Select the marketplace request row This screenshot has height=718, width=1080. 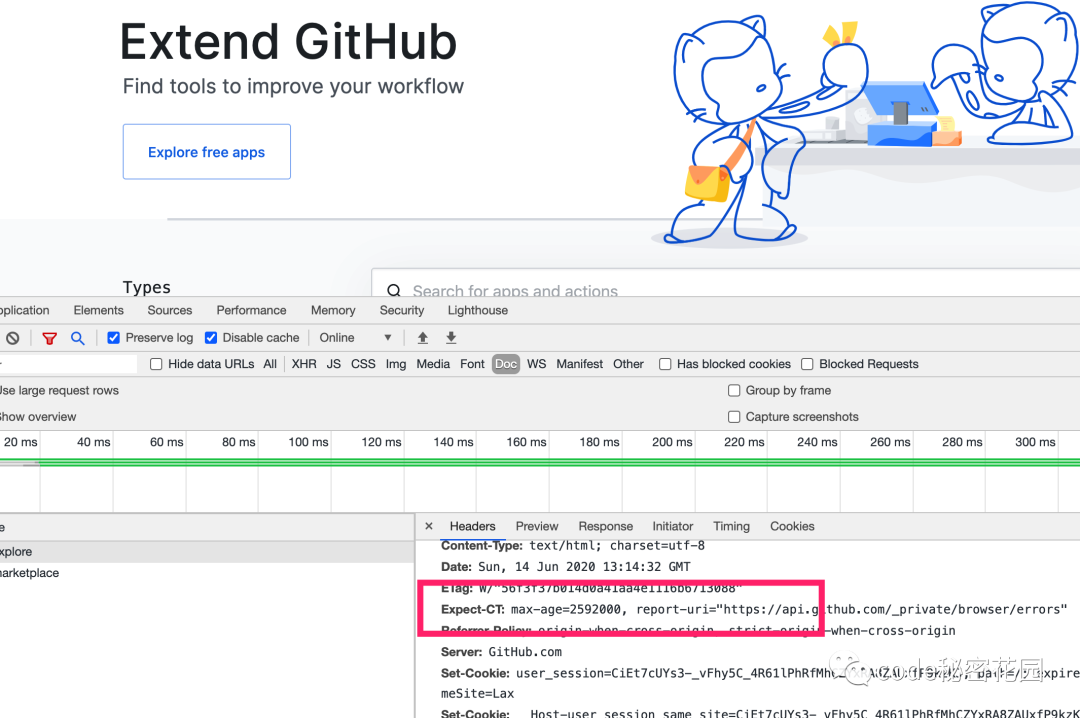pos(207,573)
